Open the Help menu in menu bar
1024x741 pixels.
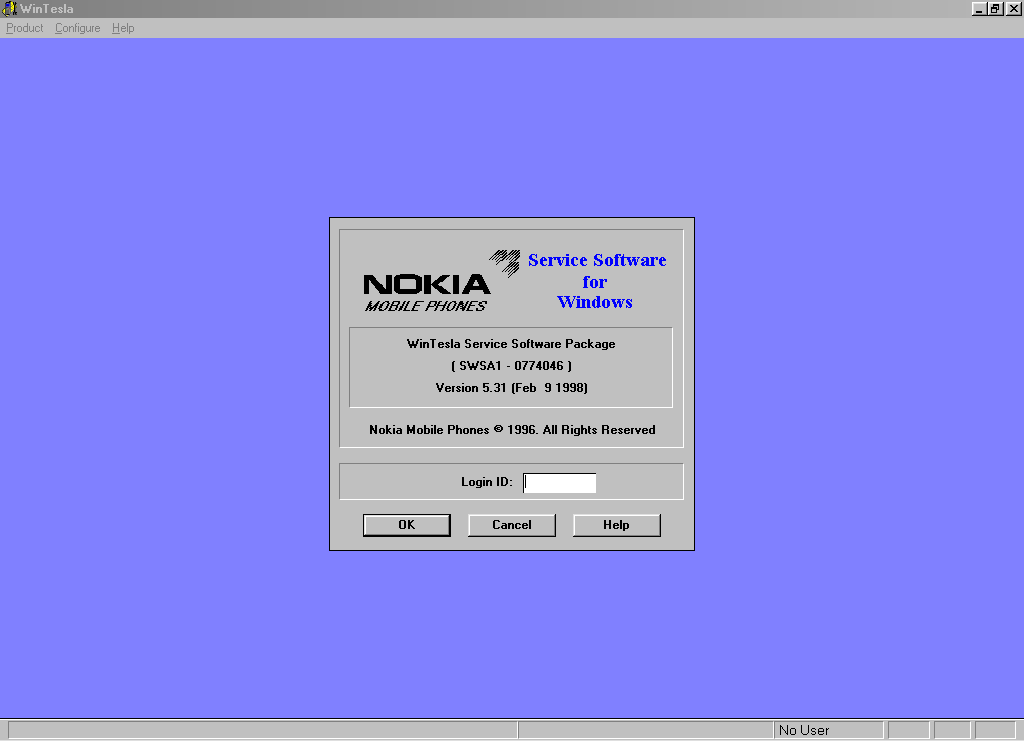coord(123,28)
